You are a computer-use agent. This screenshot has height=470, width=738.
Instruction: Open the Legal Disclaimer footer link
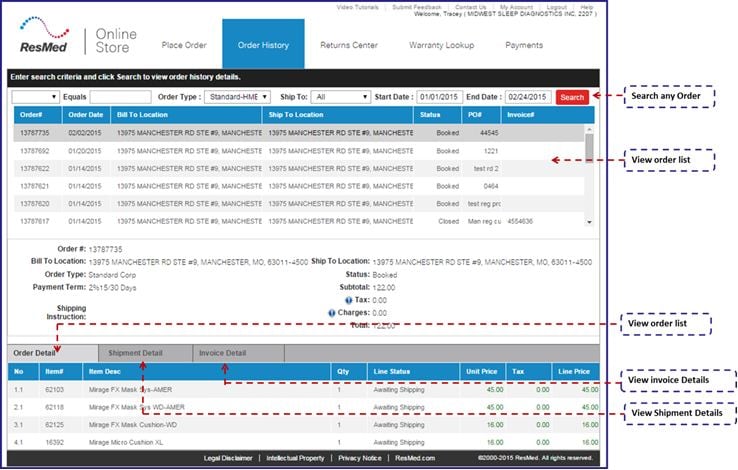(x=228, y=458)
